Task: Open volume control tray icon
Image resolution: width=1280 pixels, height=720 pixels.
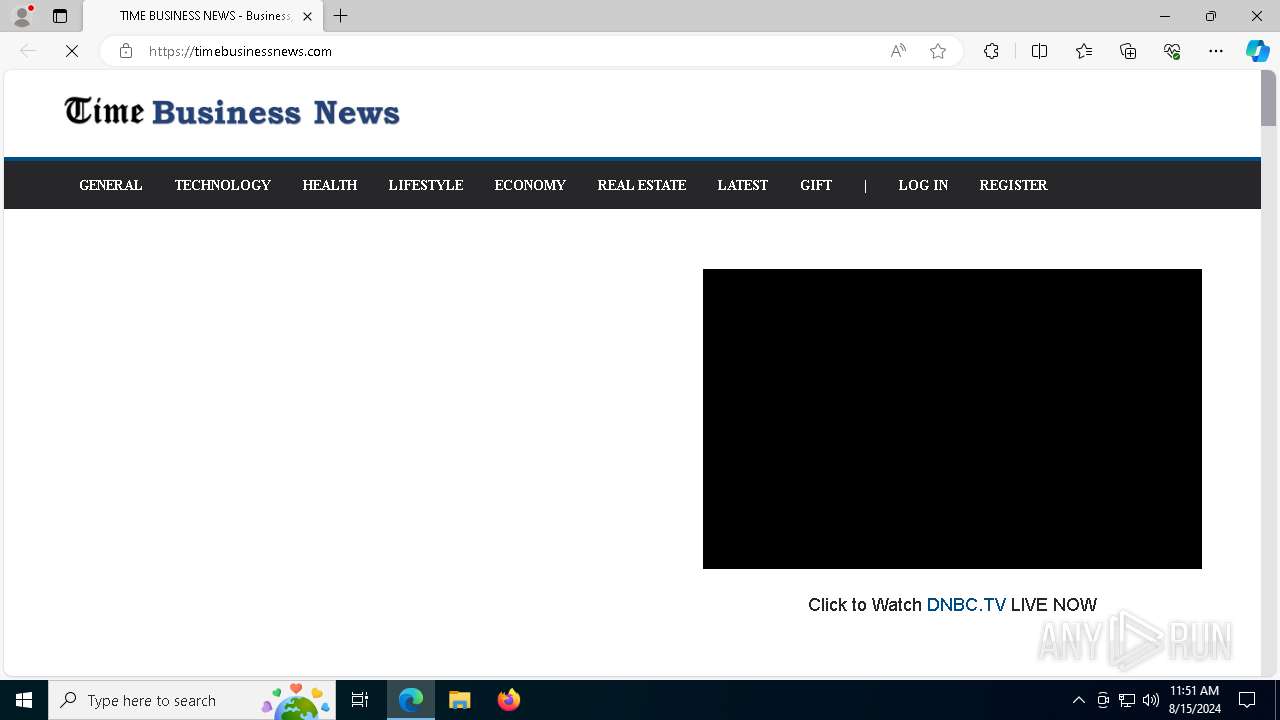Action: coord(1151,700)
